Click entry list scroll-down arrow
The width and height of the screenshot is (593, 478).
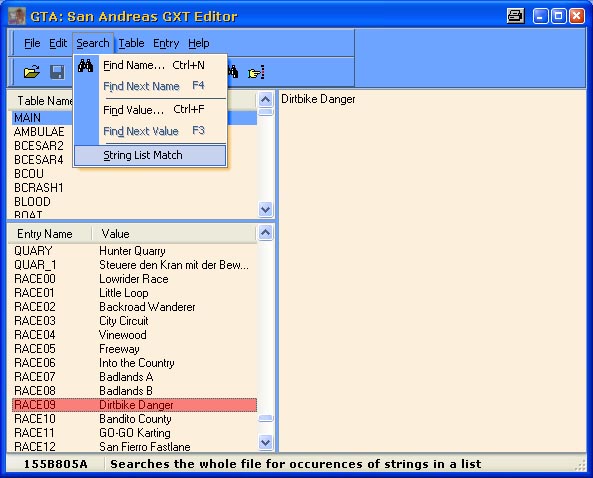pos(265,442)
